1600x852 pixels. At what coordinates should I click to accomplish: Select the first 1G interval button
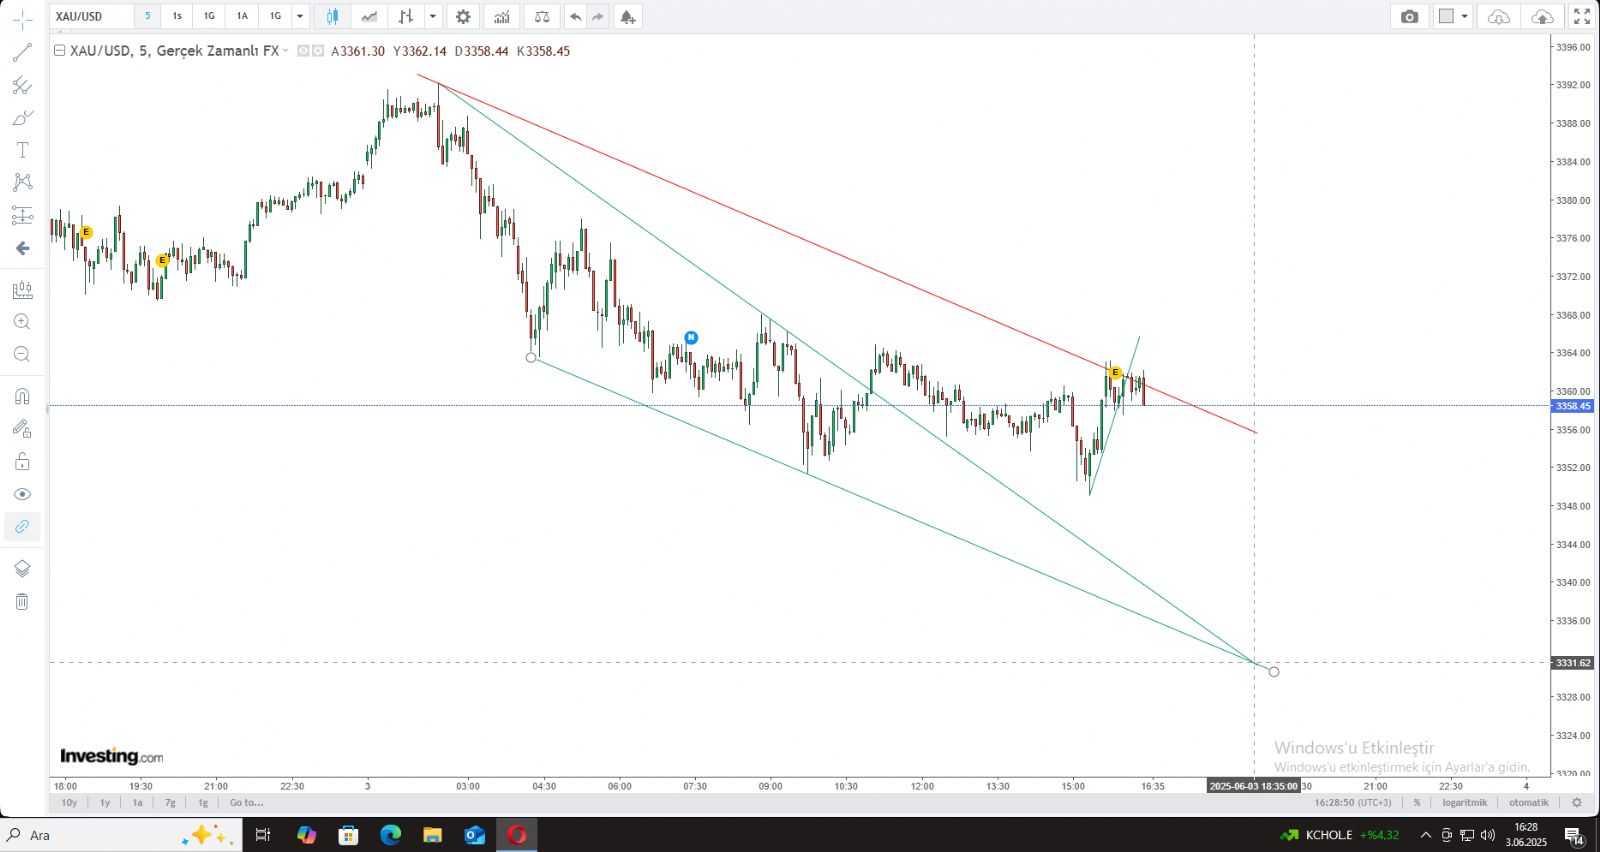coord(209,16)
